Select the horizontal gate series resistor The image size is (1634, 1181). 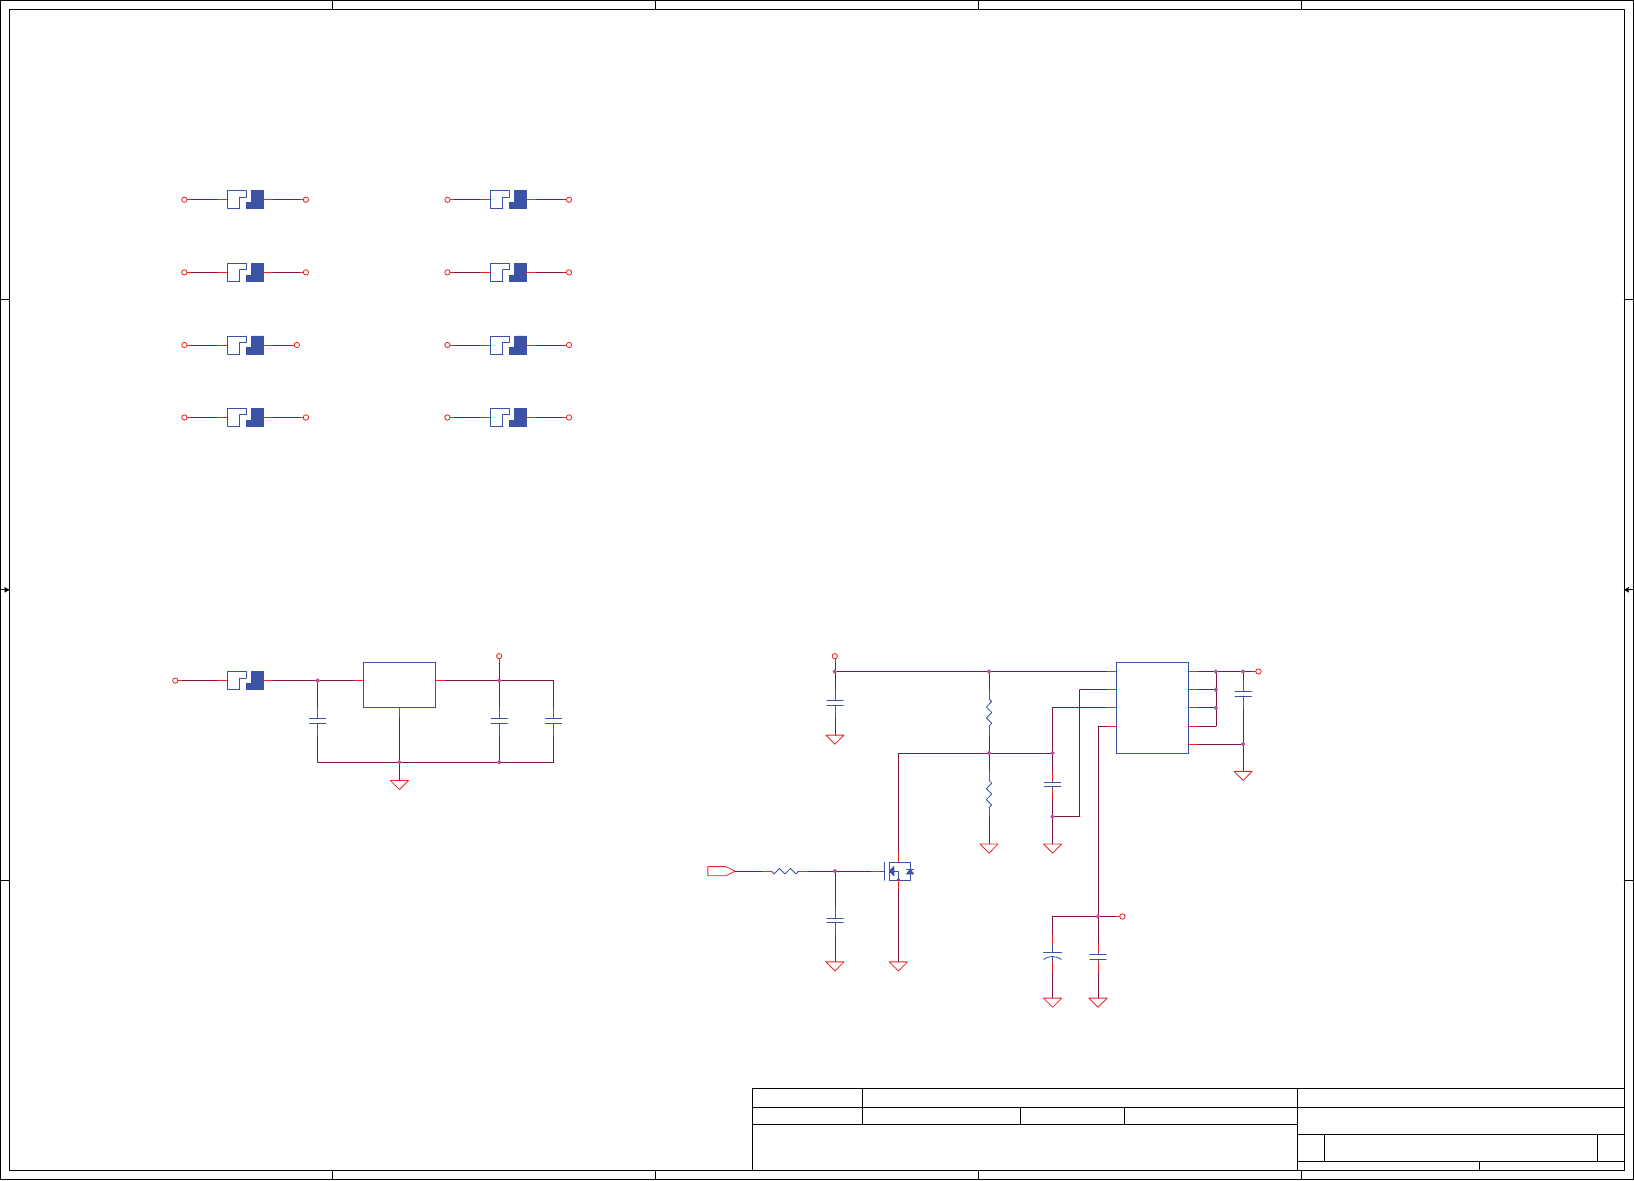[785, 871]
